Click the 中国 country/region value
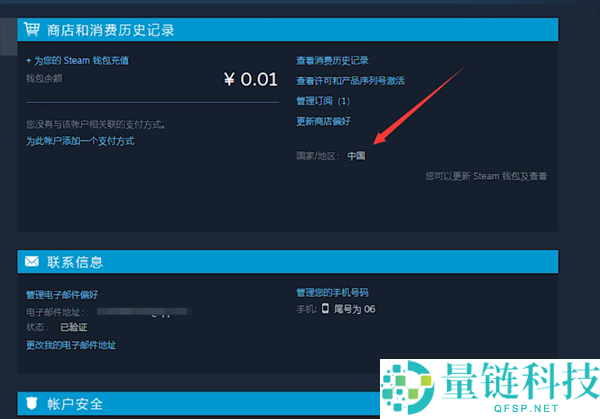Viewport: 600px width, 419px height. pyautogui.click(x=356, y=156)
